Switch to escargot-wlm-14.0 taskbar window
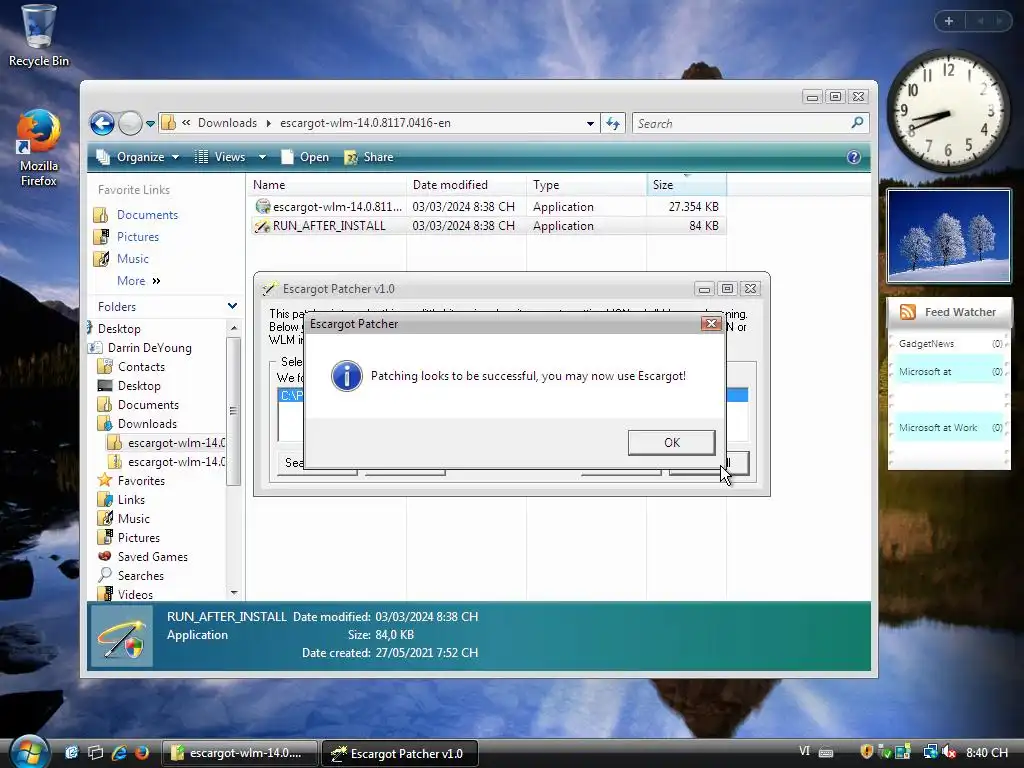 click(x=239, y=753)
